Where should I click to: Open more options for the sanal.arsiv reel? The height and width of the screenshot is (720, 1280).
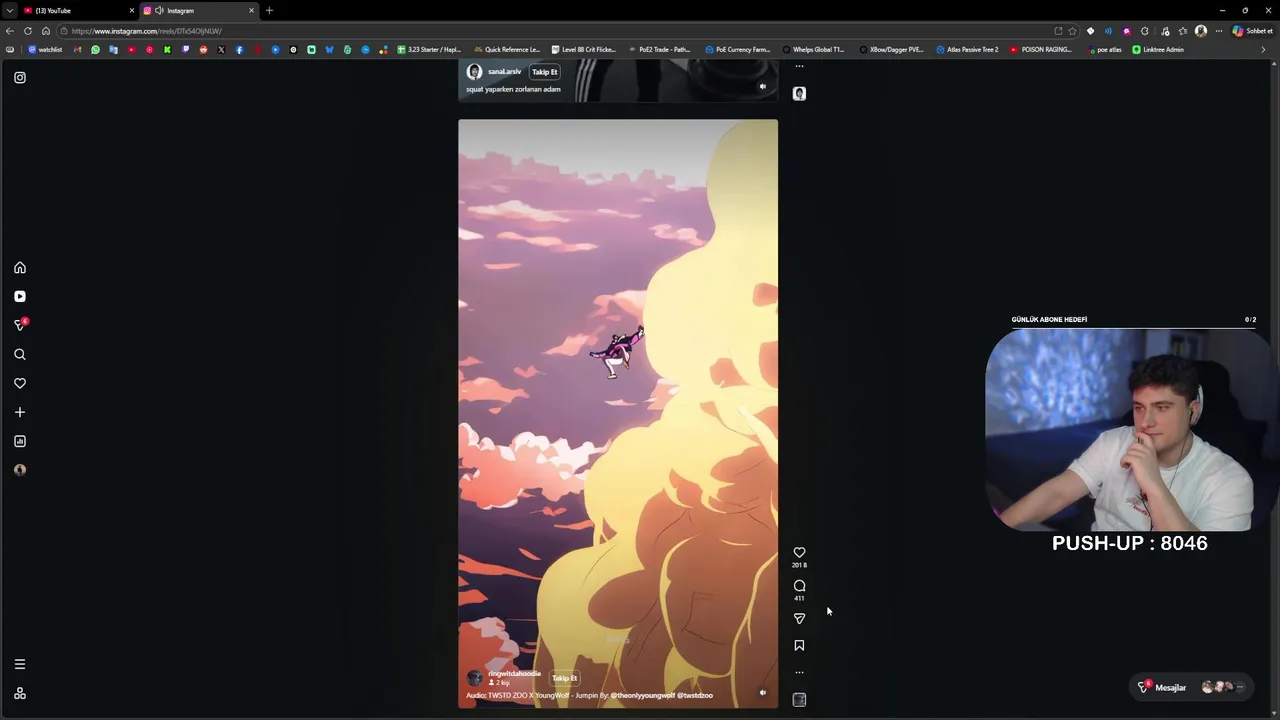point(799,67)
